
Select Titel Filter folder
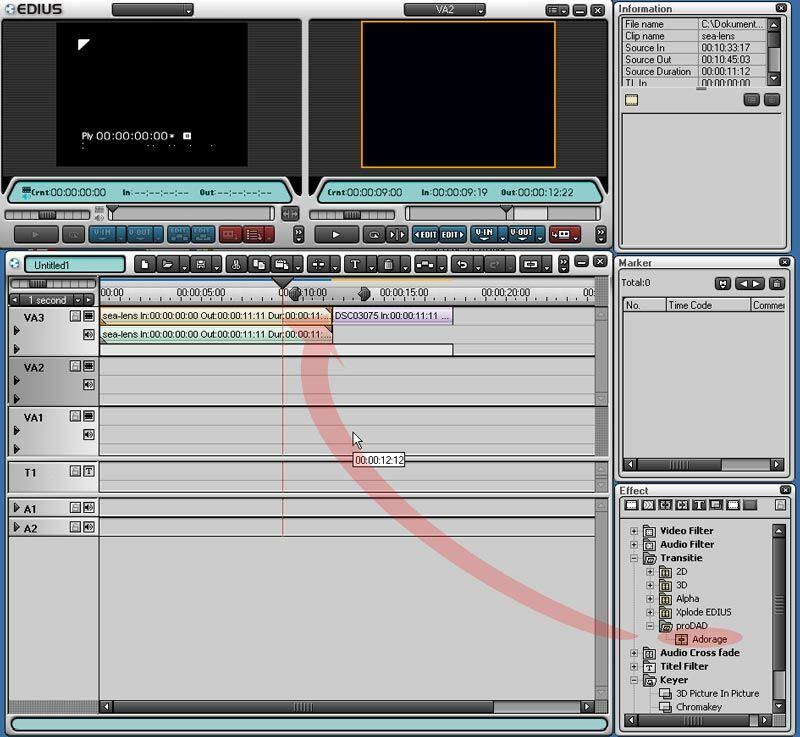[x=684, y=667]
